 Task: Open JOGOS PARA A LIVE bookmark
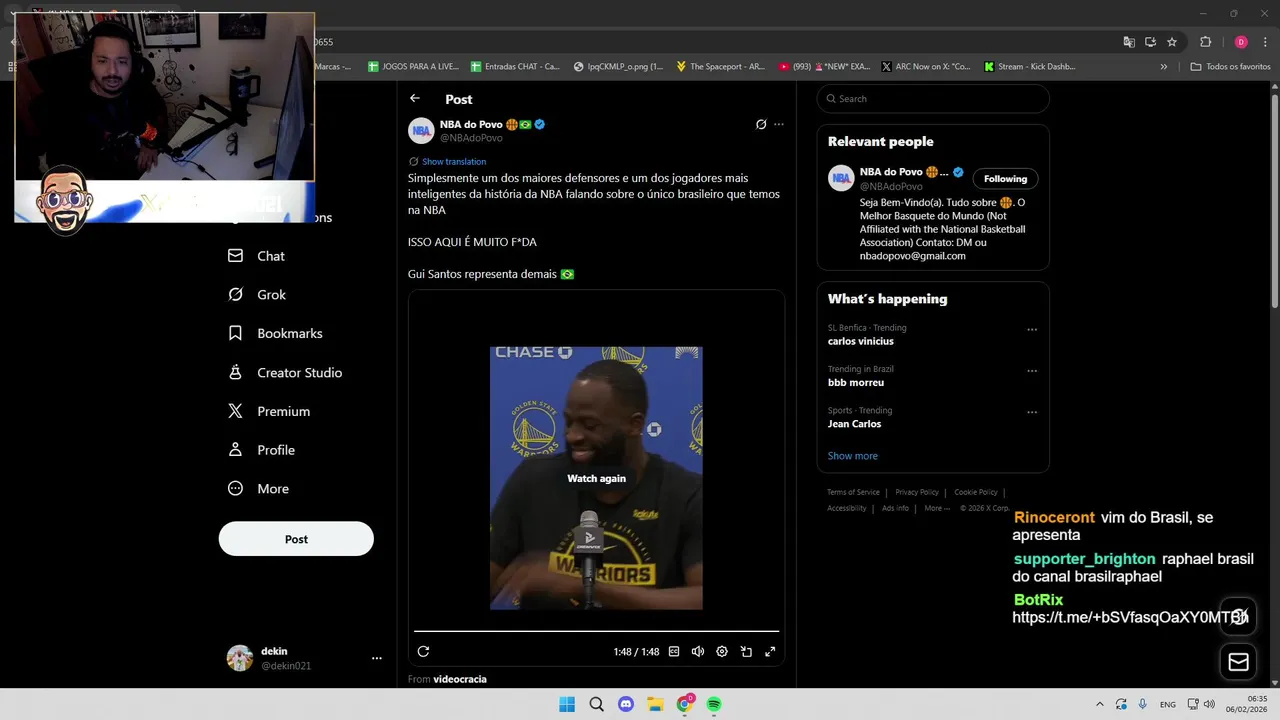413,66
